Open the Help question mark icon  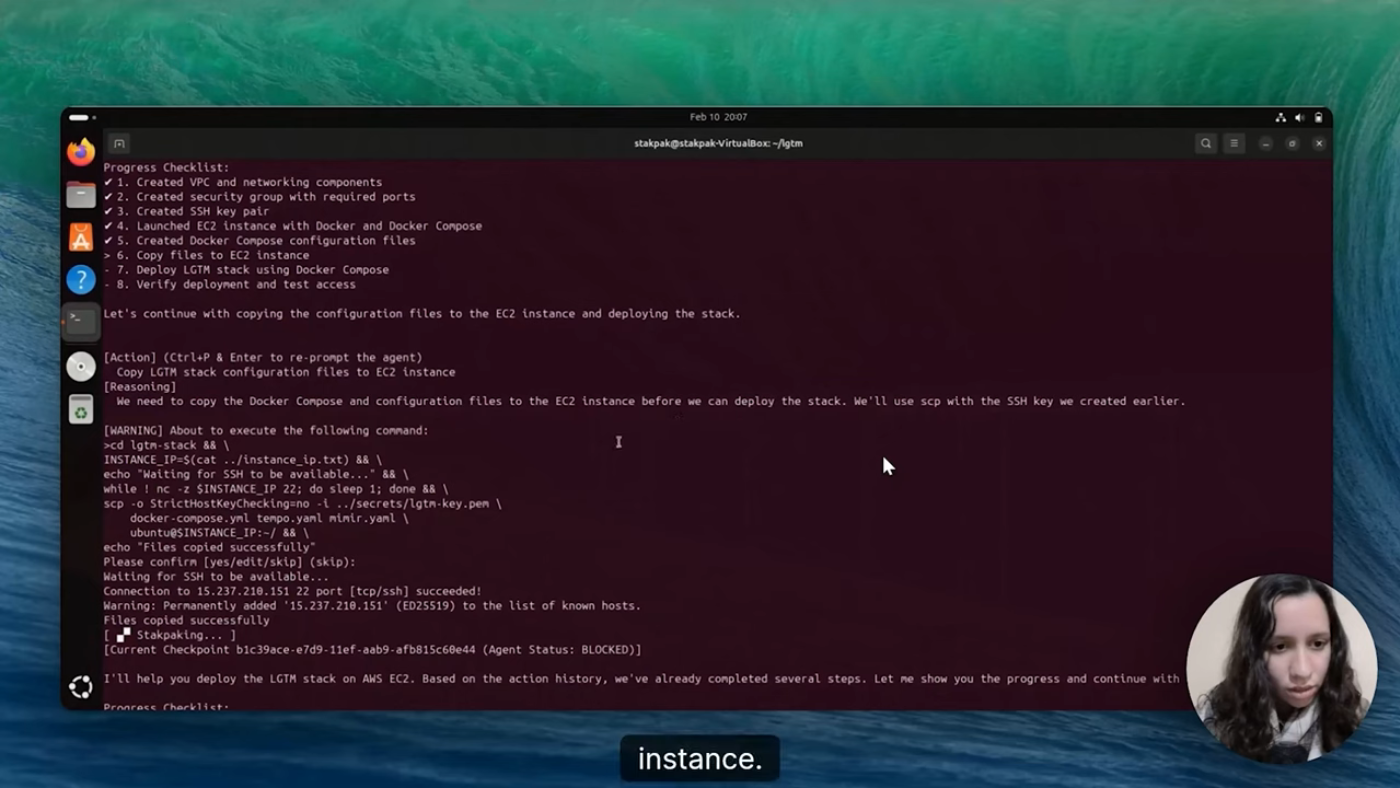tap(81, 280)
